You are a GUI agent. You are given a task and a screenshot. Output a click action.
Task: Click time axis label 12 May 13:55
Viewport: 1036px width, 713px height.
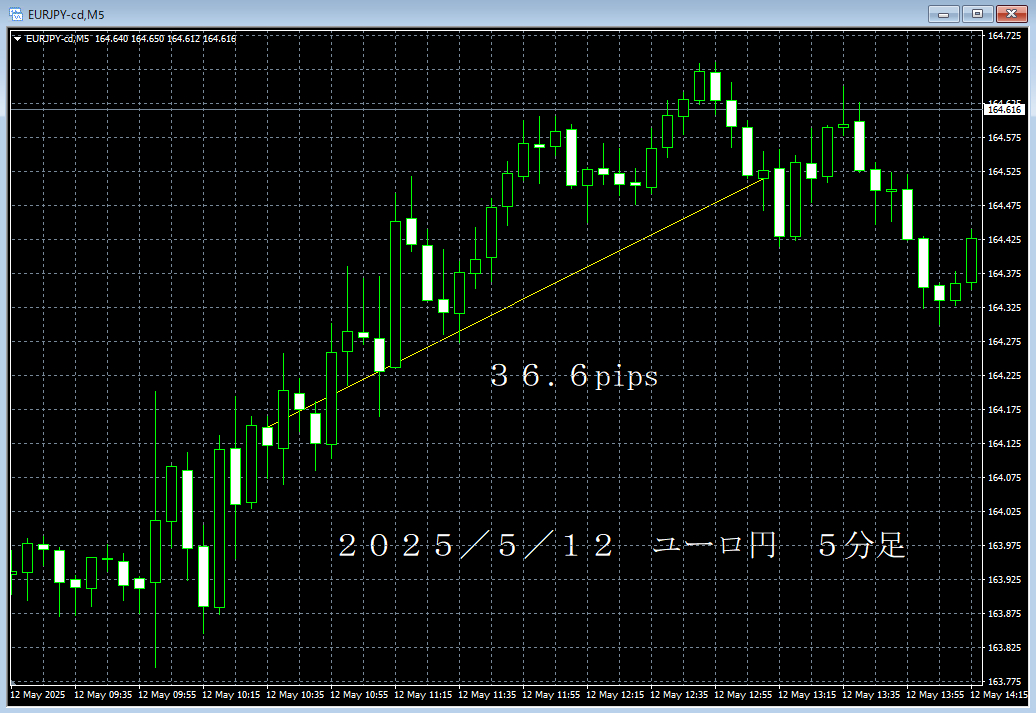point(935,694)
